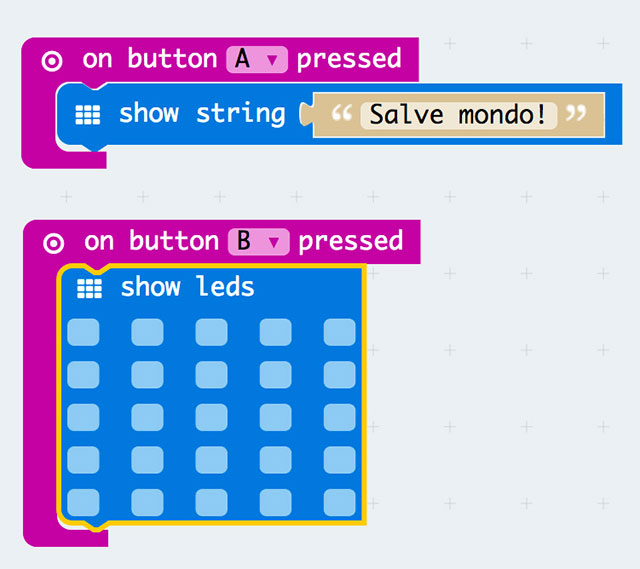The width and height of the screenshot is (640, 569).
Task: Toggle top-left LED in the grid
Action: point(83,332)
